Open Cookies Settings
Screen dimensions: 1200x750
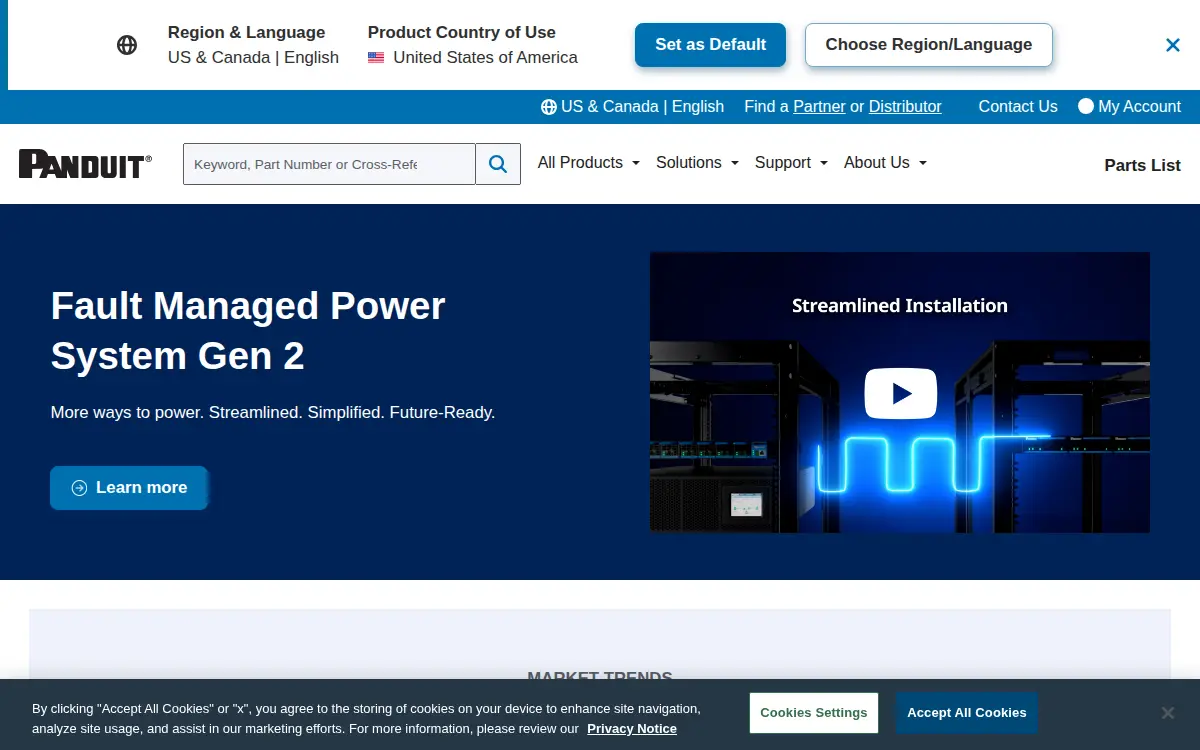(x=814, y=713)
